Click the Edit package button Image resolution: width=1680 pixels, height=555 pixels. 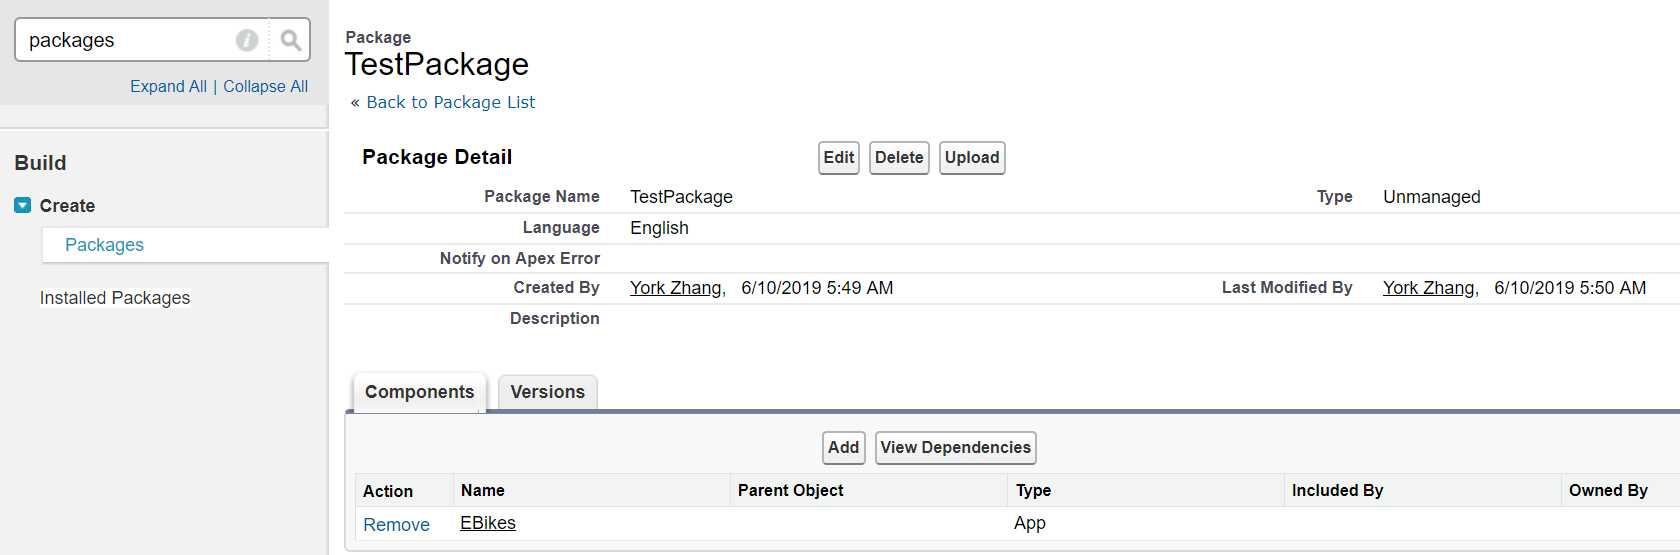coord(839,158)
